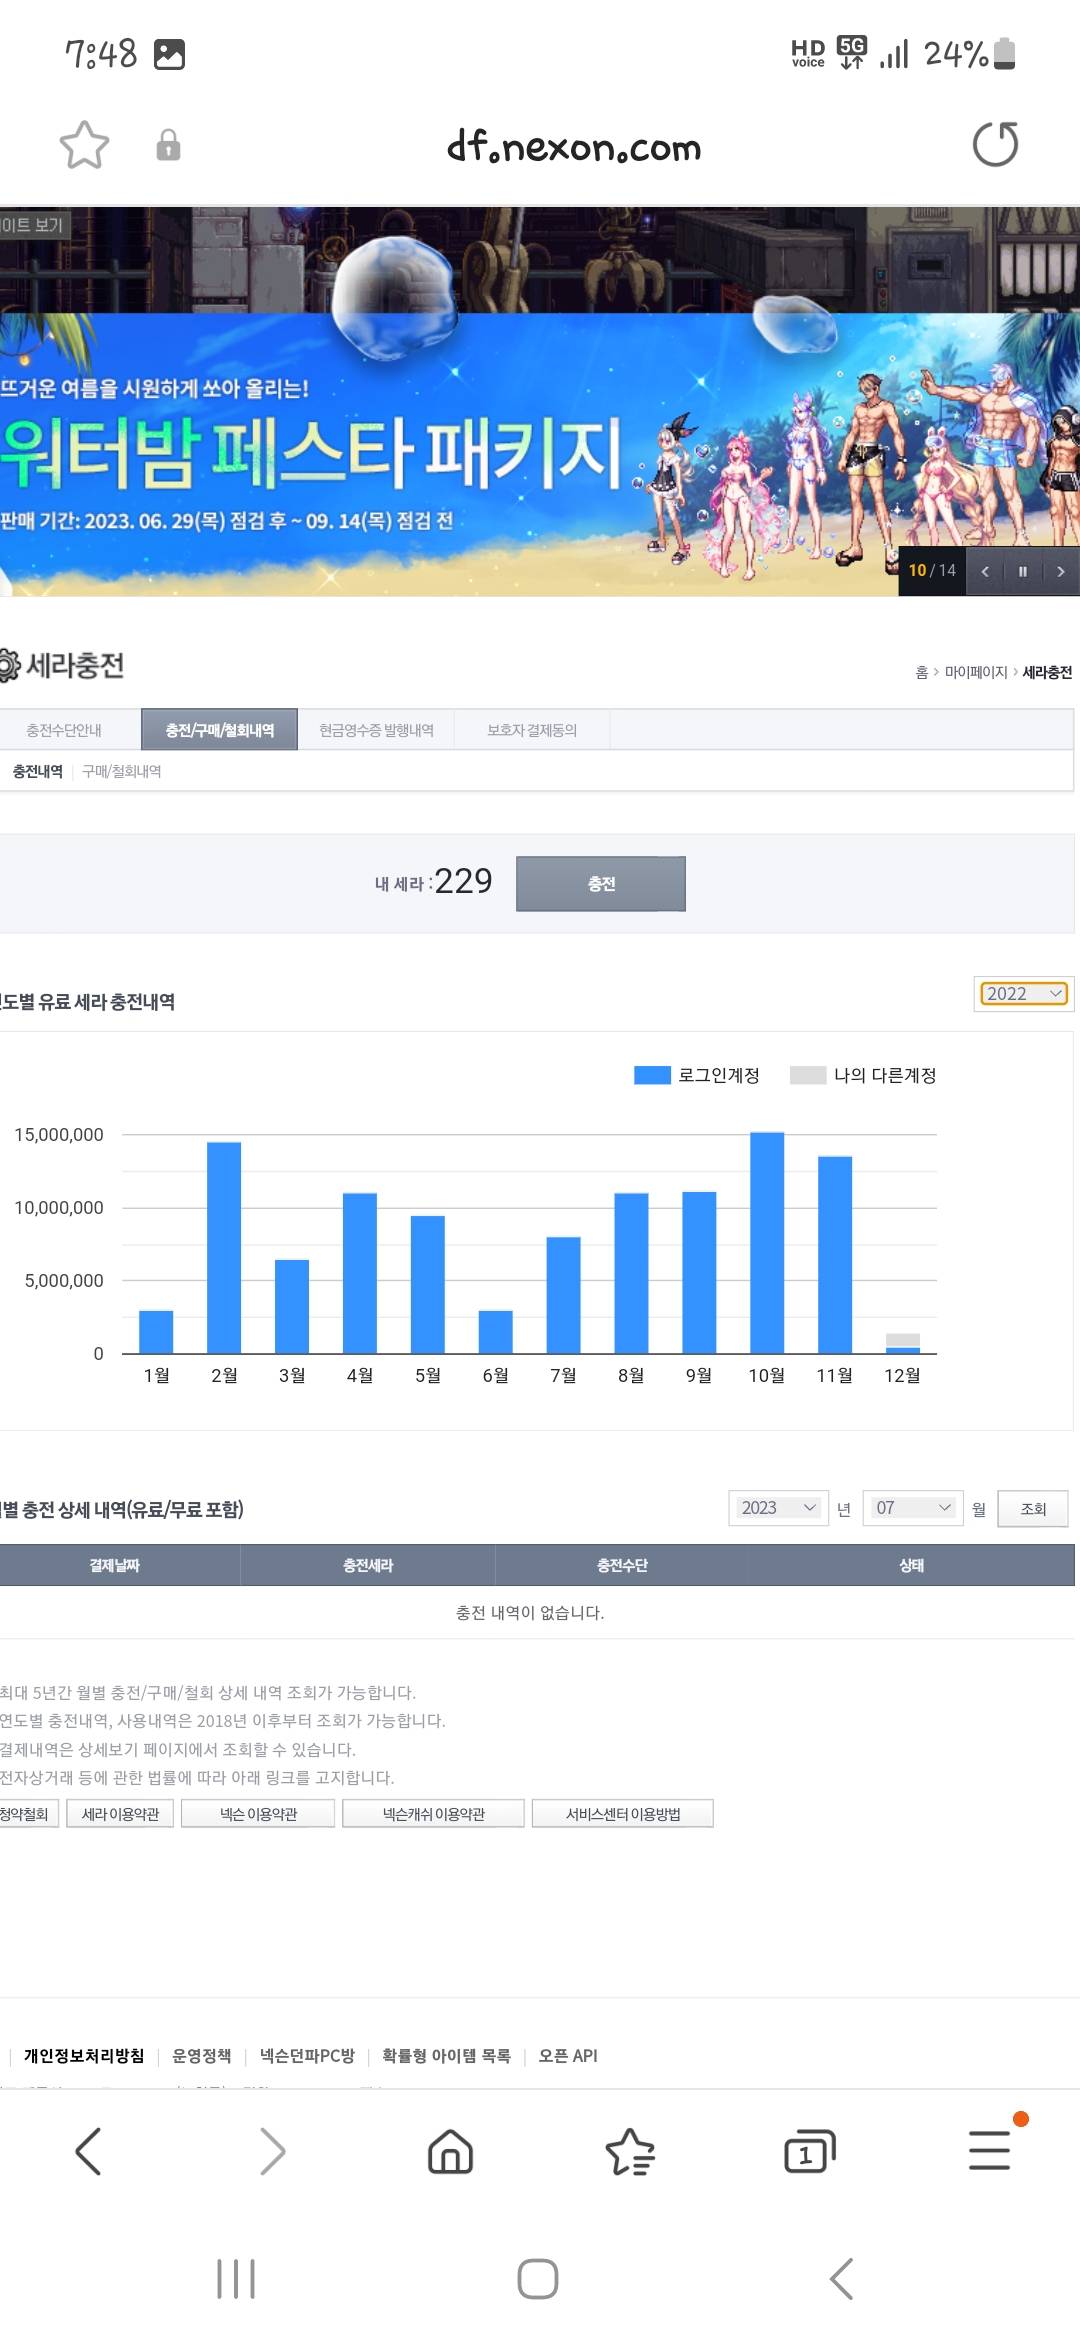
Task: Open 넥슨 이용약관 link
Action: pos(258,1814)
